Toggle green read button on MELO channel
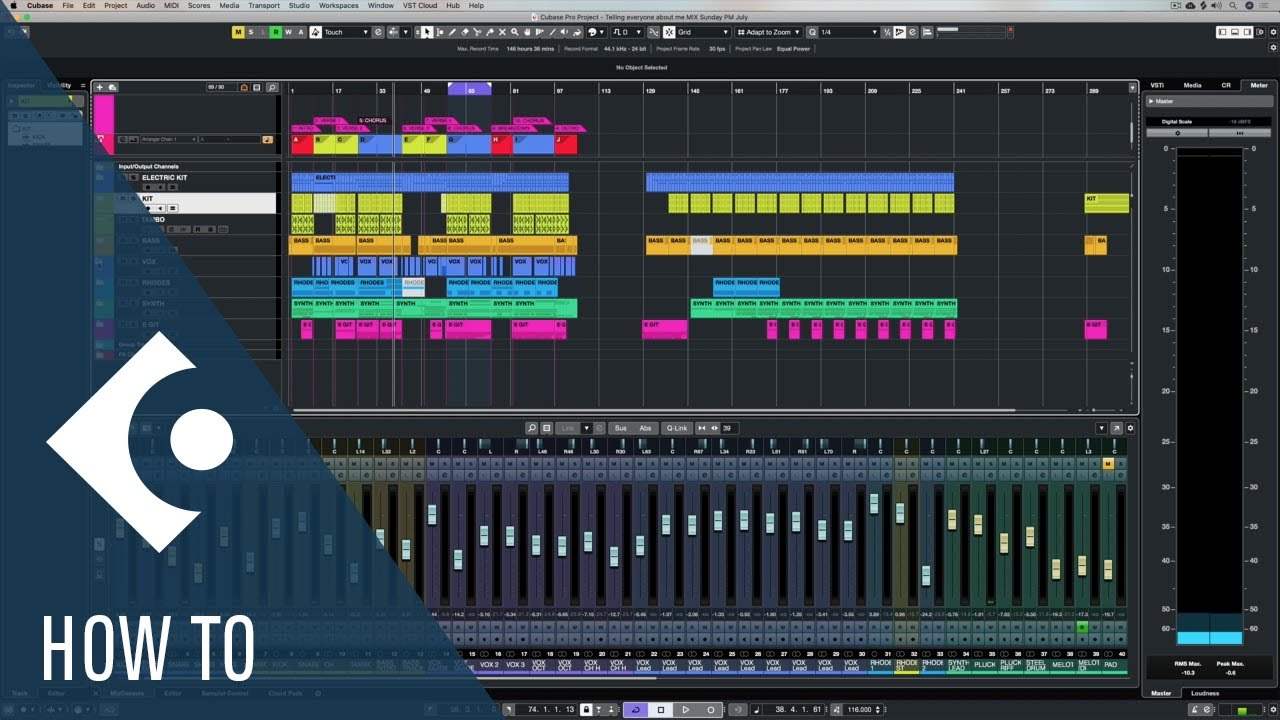This screenshot has height=720, width=1280. [1082, 627]
